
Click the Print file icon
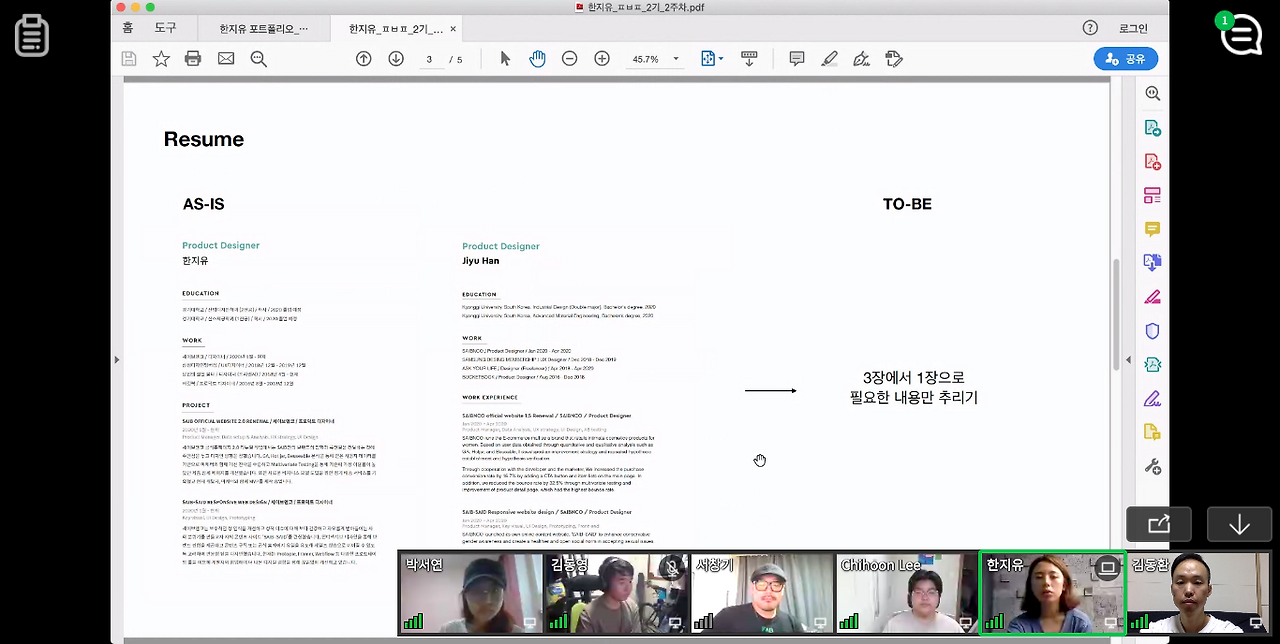click(x=193, y=59)
